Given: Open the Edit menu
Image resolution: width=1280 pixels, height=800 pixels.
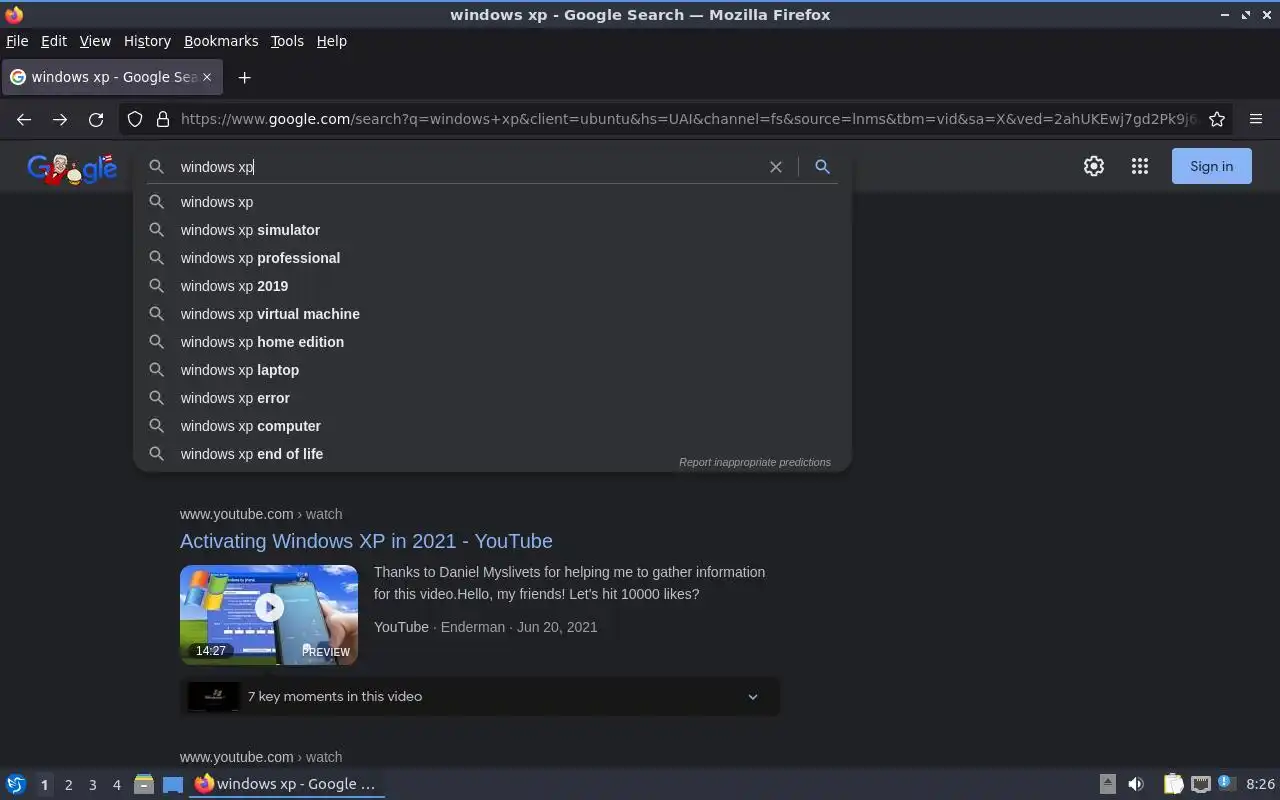Looking at the screenshot, I should coord(54,41).
